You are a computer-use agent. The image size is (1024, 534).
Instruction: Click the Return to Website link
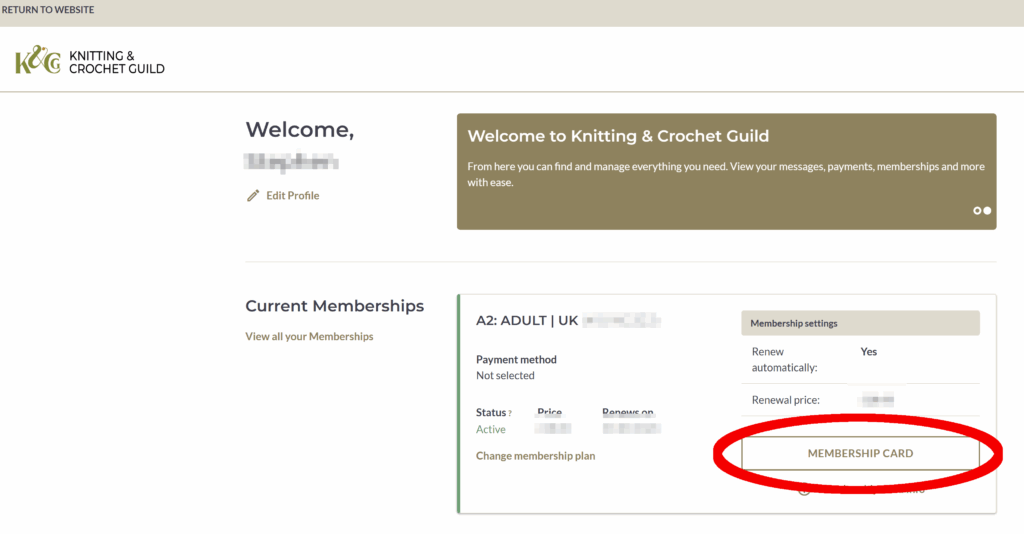pos(48,10)
